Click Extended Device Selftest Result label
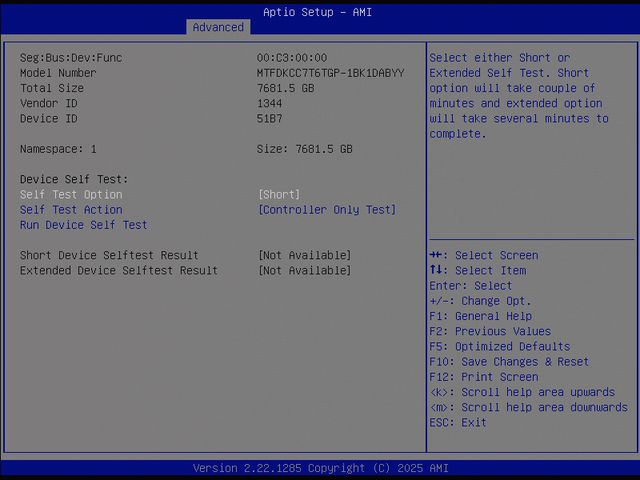Screen dimensions: 640x480 pyautogui.click(x=119, y=271)
